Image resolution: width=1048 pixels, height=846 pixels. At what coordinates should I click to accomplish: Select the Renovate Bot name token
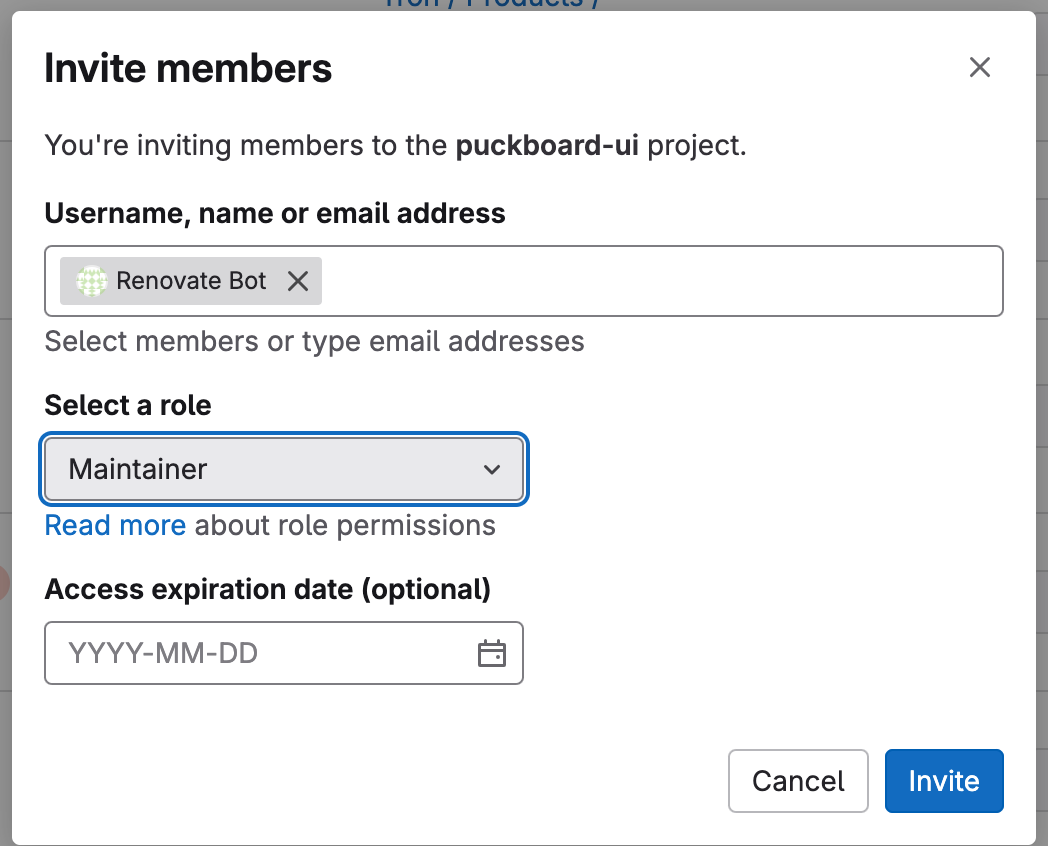191,281
